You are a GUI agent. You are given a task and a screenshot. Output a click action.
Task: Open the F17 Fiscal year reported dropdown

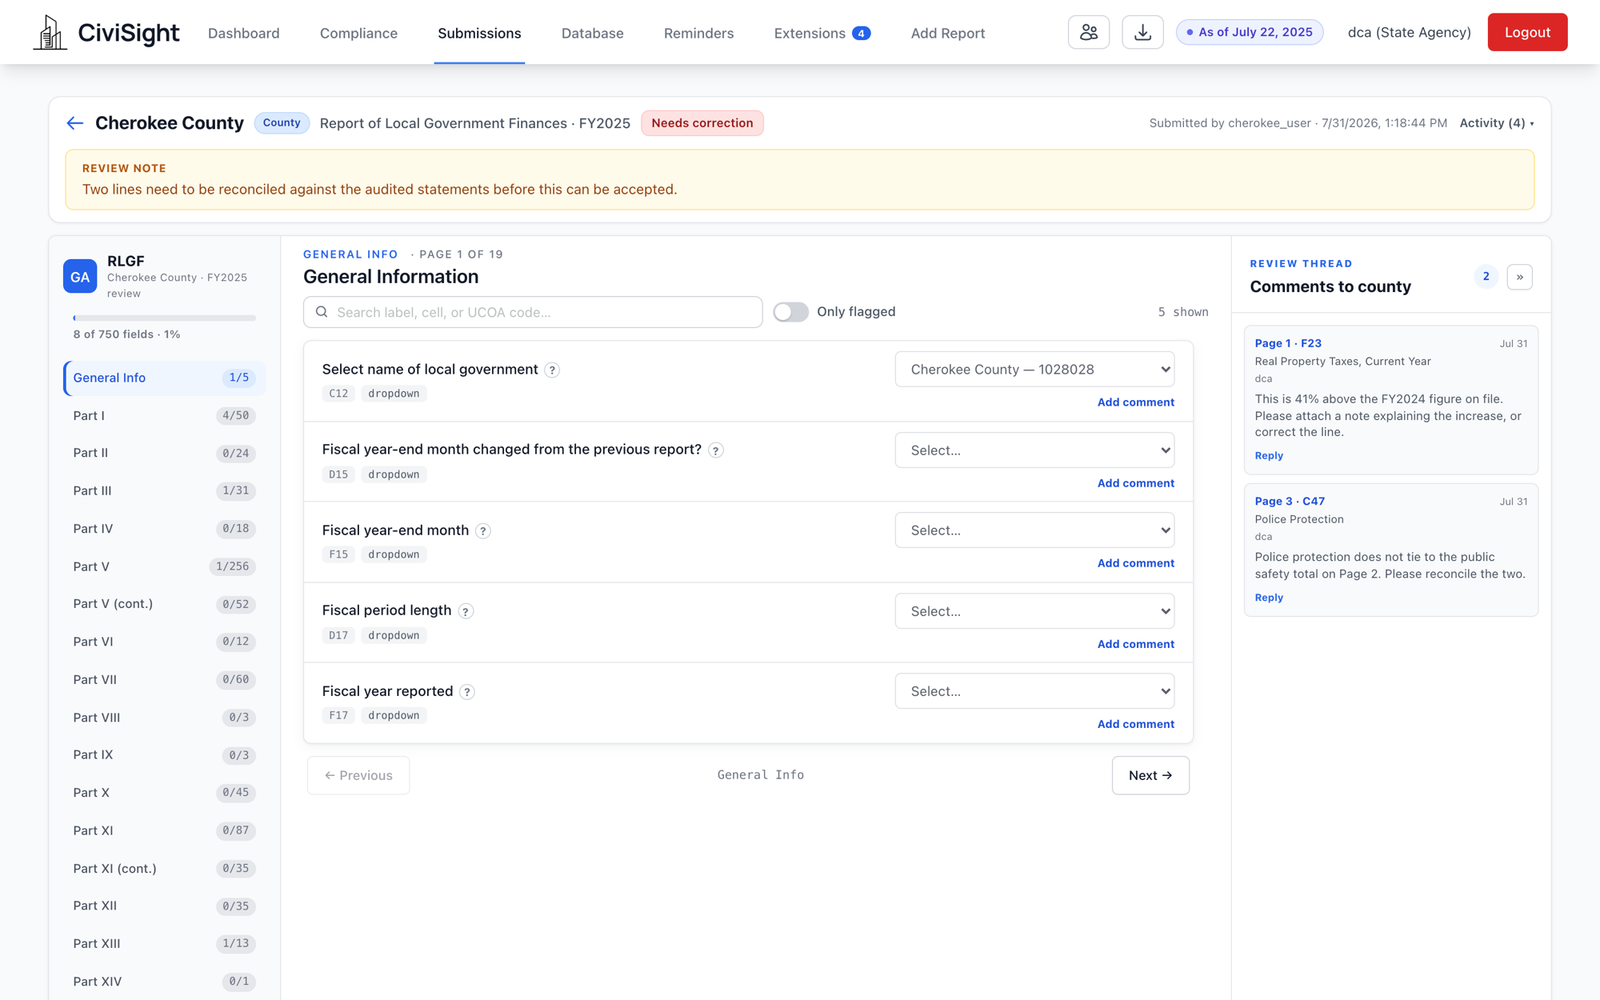point(1035,691)
